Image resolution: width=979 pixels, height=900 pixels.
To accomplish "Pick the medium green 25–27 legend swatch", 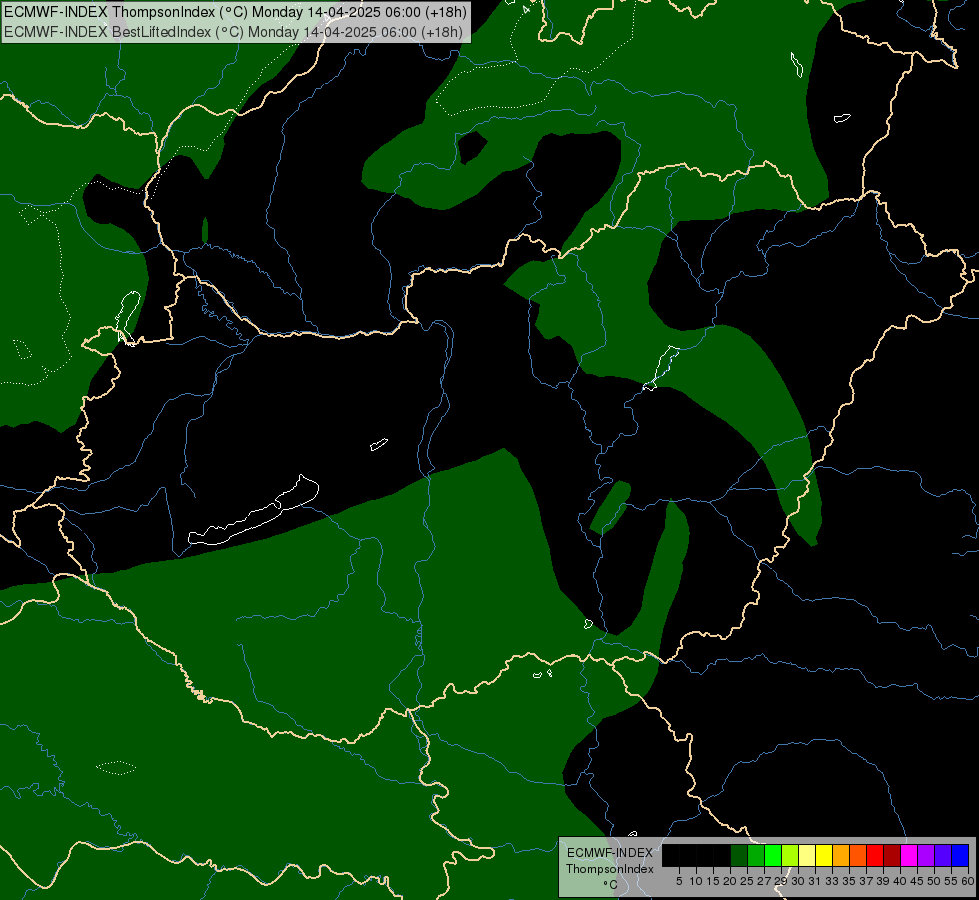I will click(756, 855).
